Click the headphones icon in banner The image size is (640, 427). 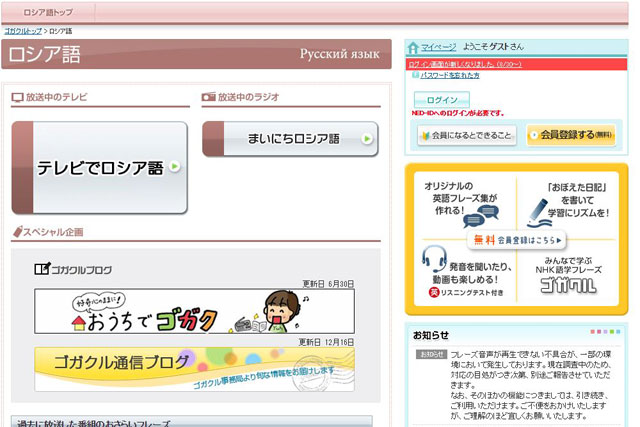[434, 258]
